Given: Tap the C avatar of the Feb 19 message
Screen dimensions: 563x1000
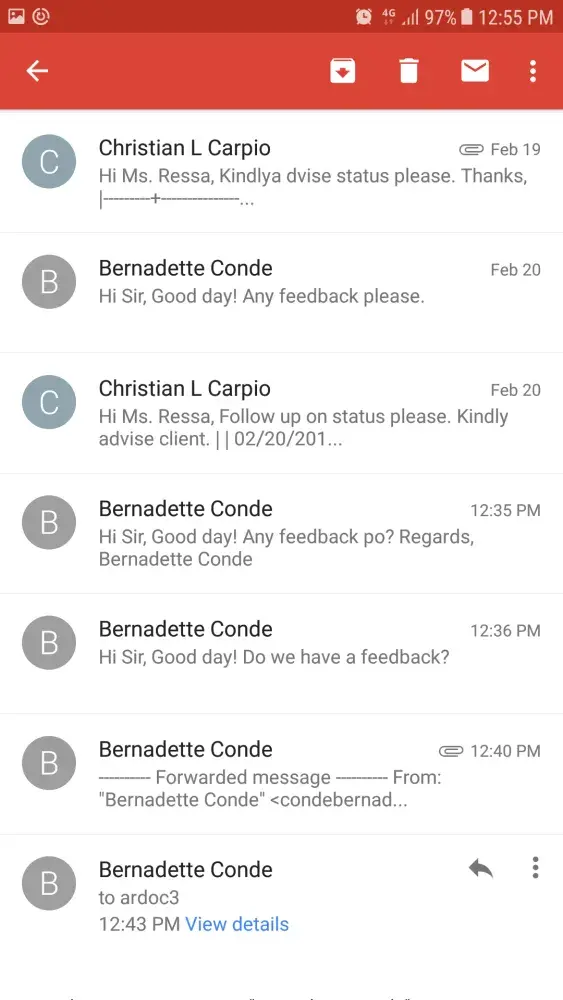Looking at the screenshot, I should pyautogui.click(x=49, y=161).
